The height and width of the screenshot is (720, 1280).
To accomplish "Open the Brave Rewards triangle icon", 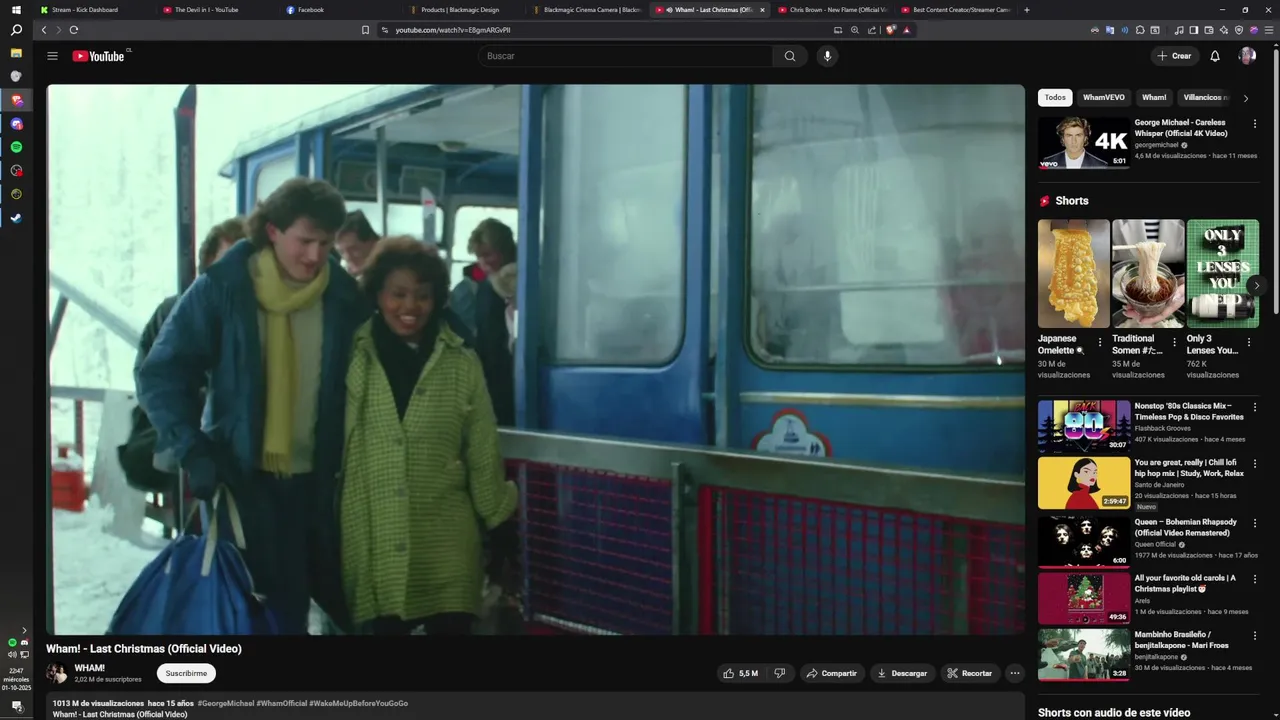I will pyautogui.click(x=906, y=30).
